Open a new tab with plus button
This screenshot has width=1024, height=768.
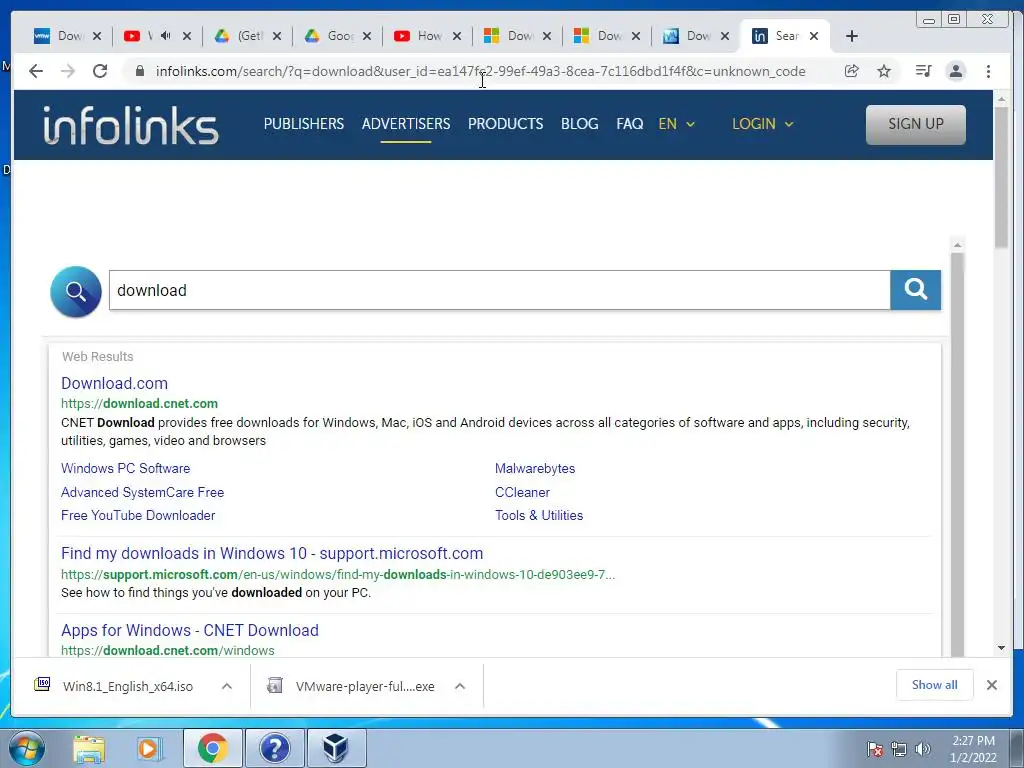click(852, 36)
